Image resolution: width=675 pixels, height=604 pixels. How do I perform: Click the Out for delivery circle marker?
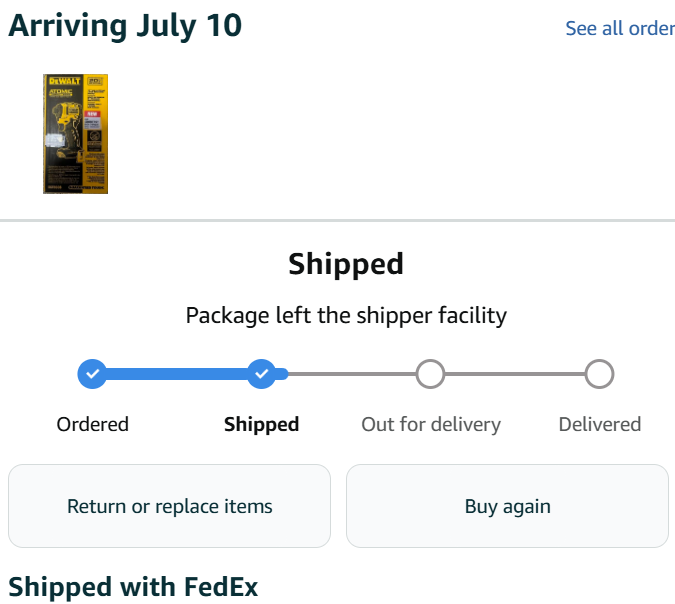[430, 374]
